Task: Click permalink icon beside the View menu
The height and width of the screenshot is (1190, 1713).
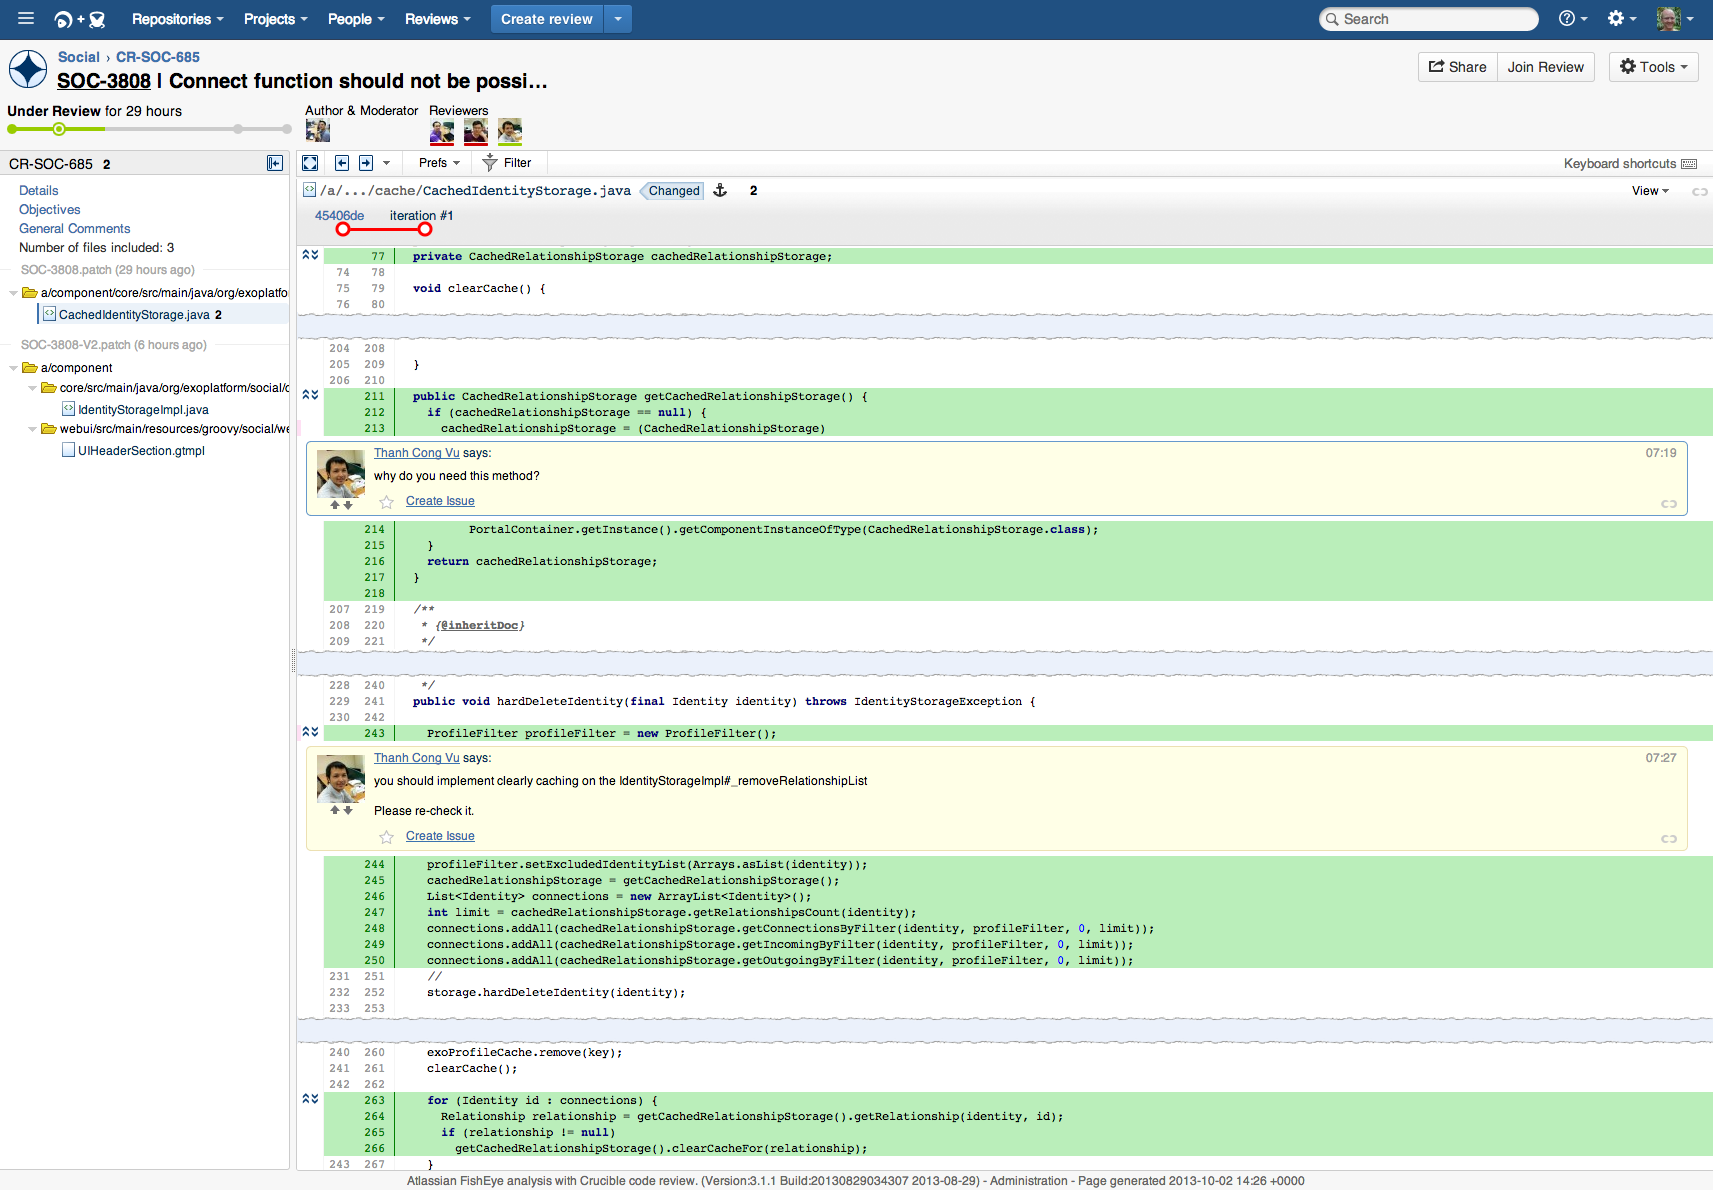Action: pyautogui.click(x=1699, y=191)
